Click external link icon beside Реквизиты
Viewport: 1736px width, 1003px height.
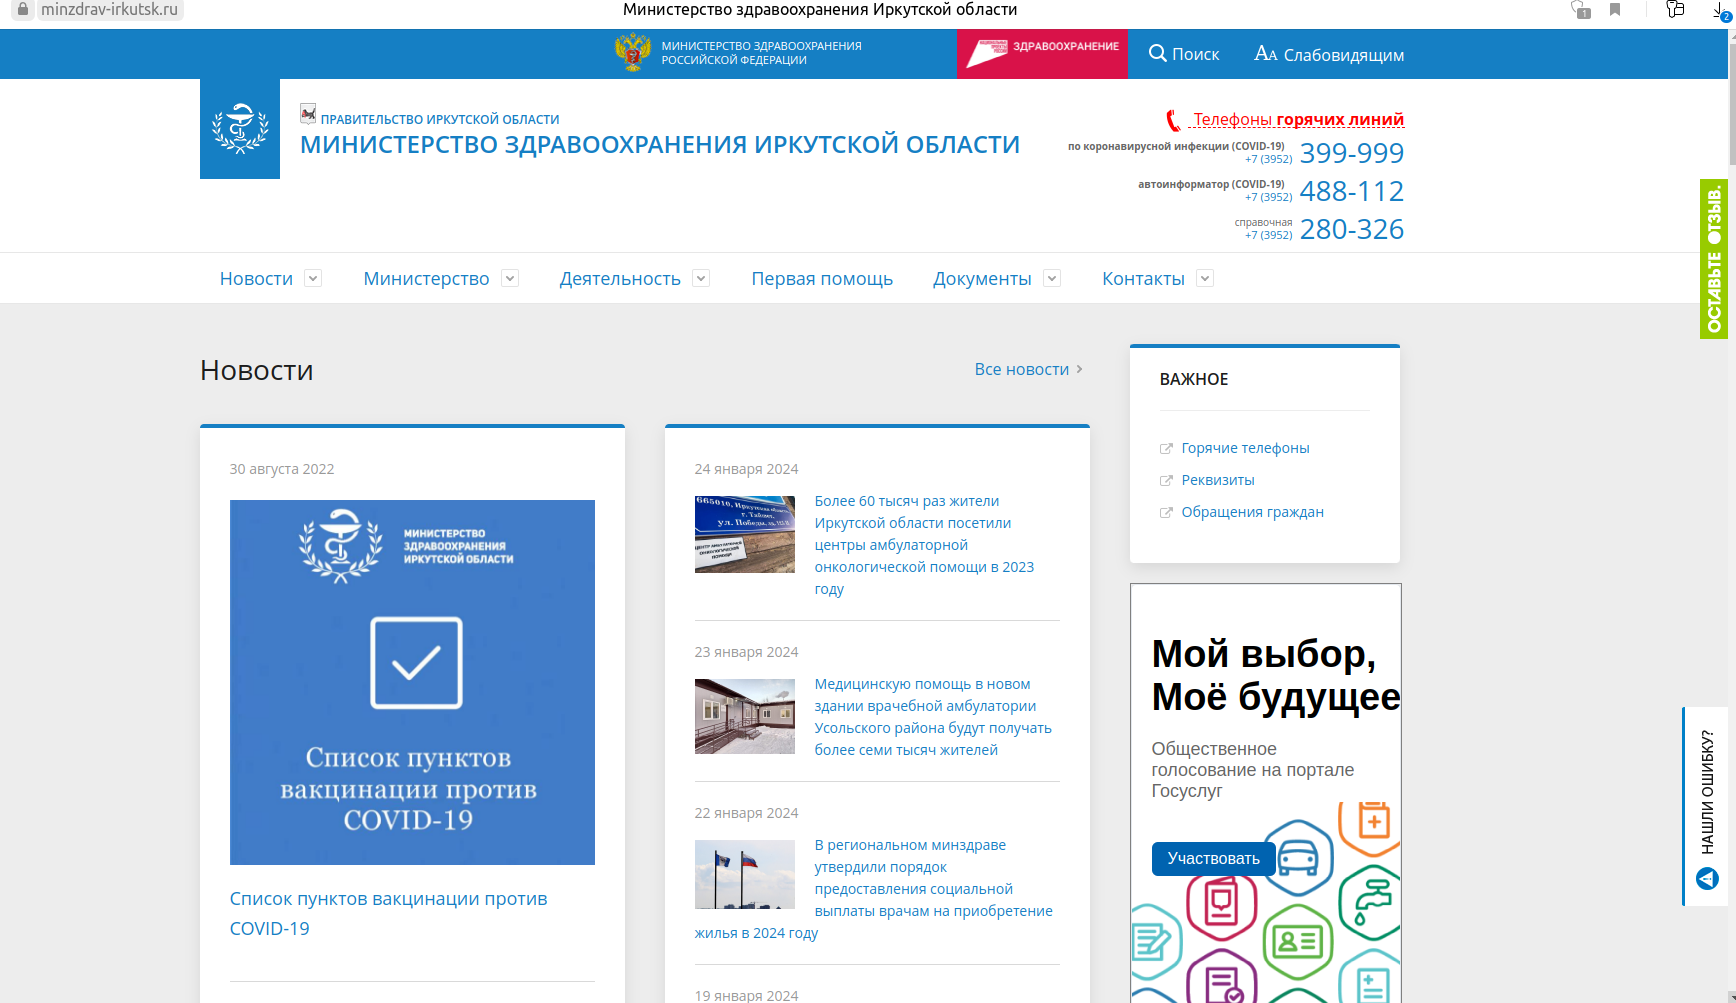[x=1166, y=481]
